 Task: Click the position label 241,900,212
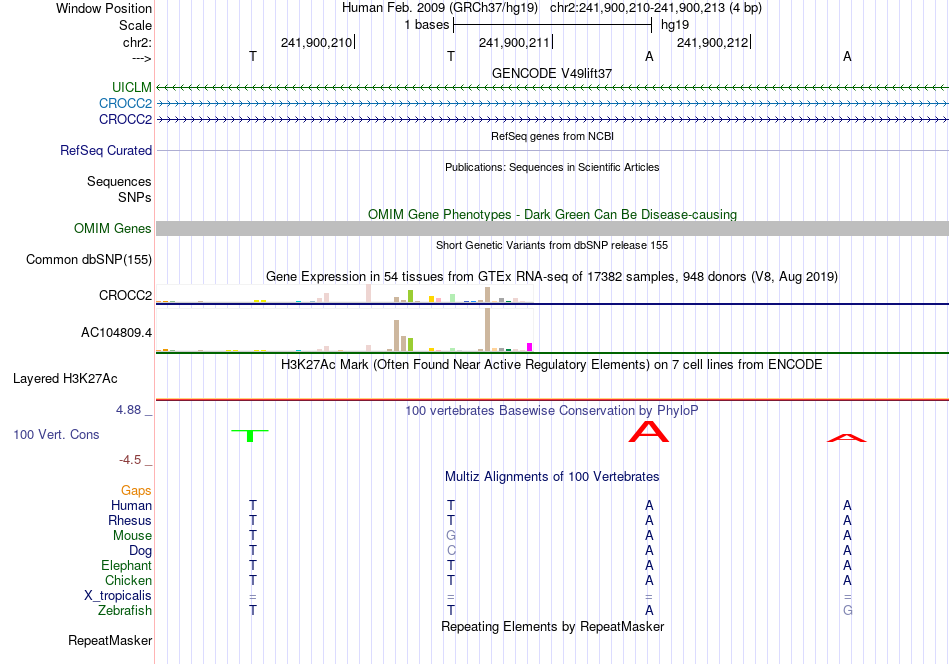[712, 42]
